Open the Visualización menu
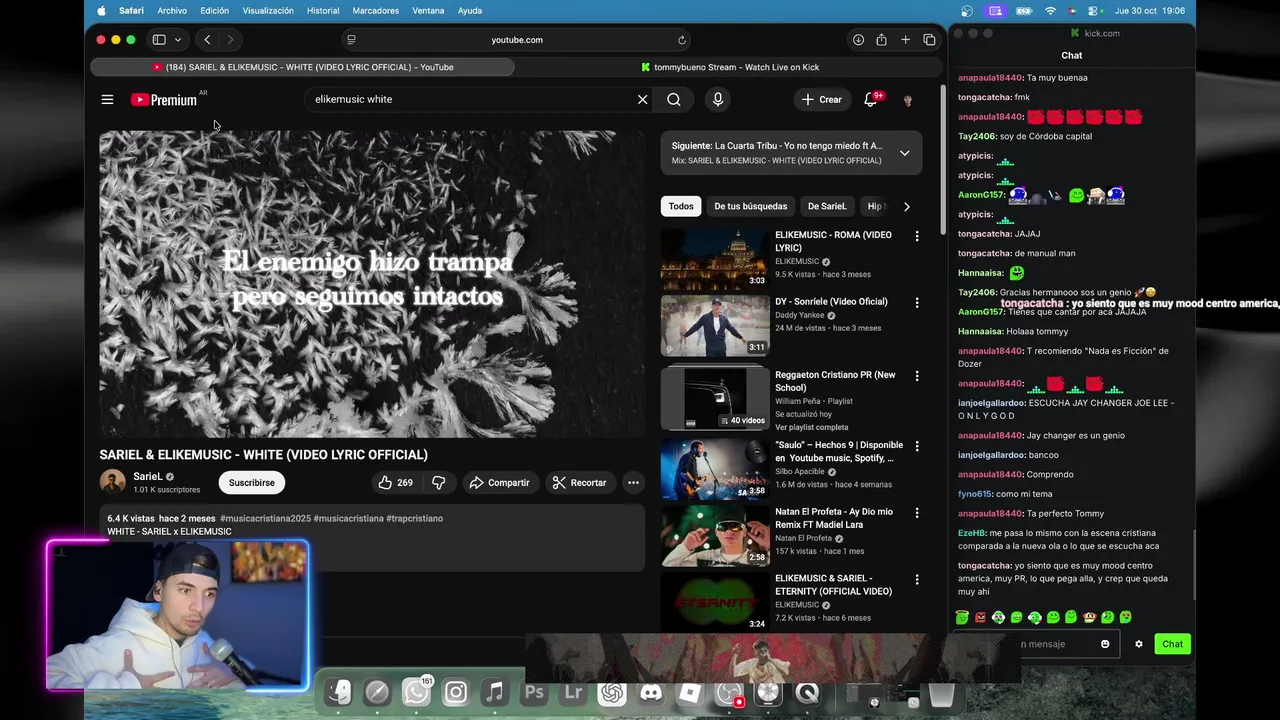The width and height of the screenshot is (1280, 720). click(268, 11)
